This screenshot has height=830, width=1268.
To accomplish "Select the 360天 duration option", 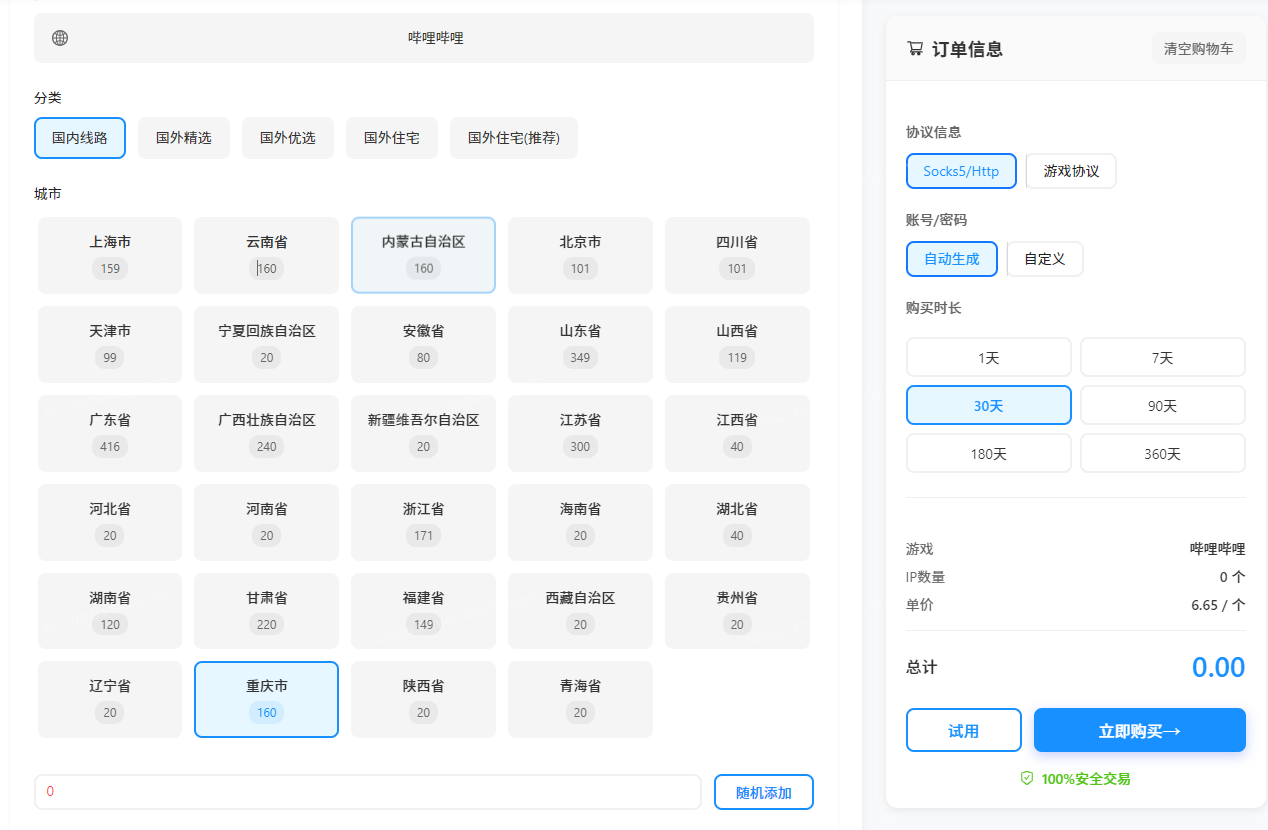I will [1162, 453].
